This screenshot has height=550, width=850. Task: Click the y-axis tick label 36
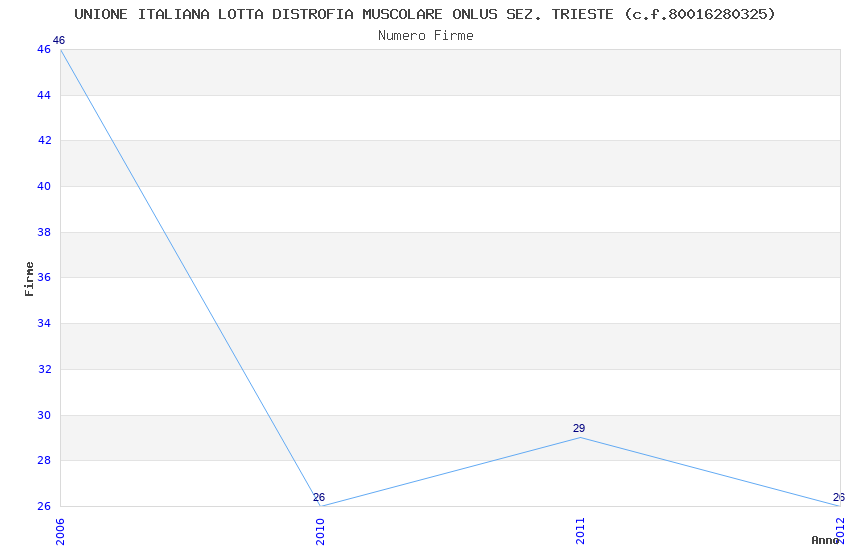coord(44,277)
